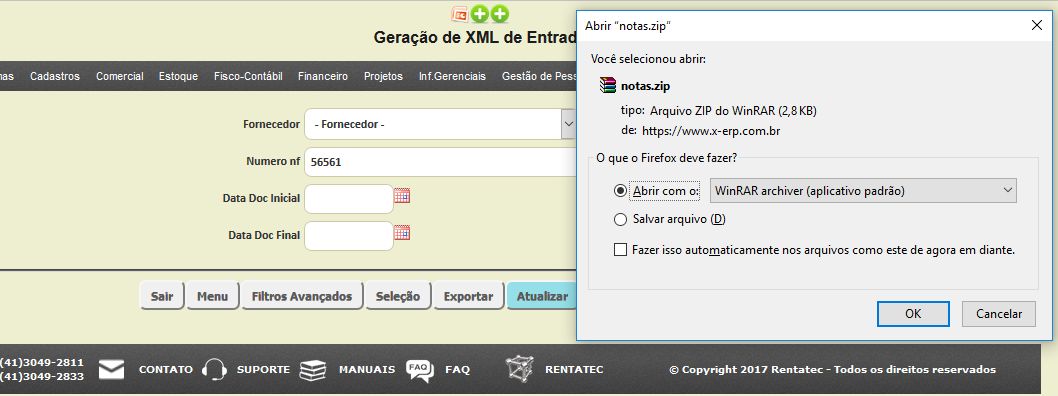Click the (41)3049-2811 phone number
Screen dimensions: 1058x396
(x=42, y=363)
